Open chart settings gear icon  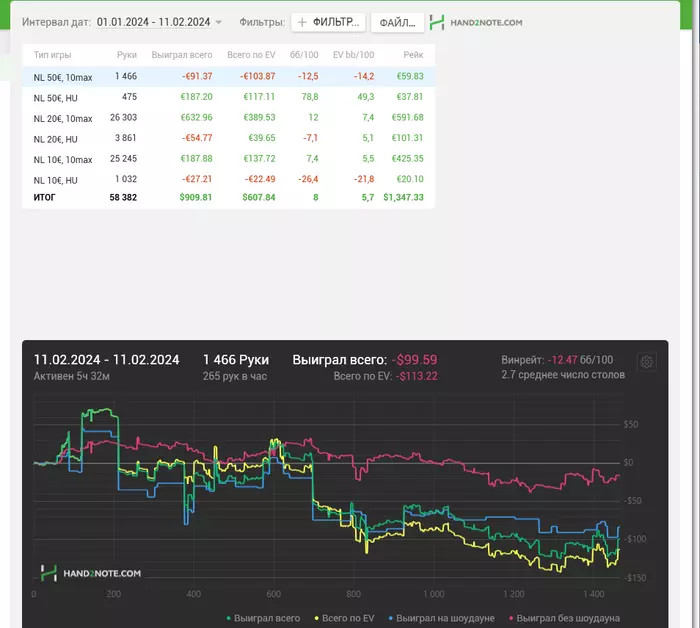pos(647,362)
